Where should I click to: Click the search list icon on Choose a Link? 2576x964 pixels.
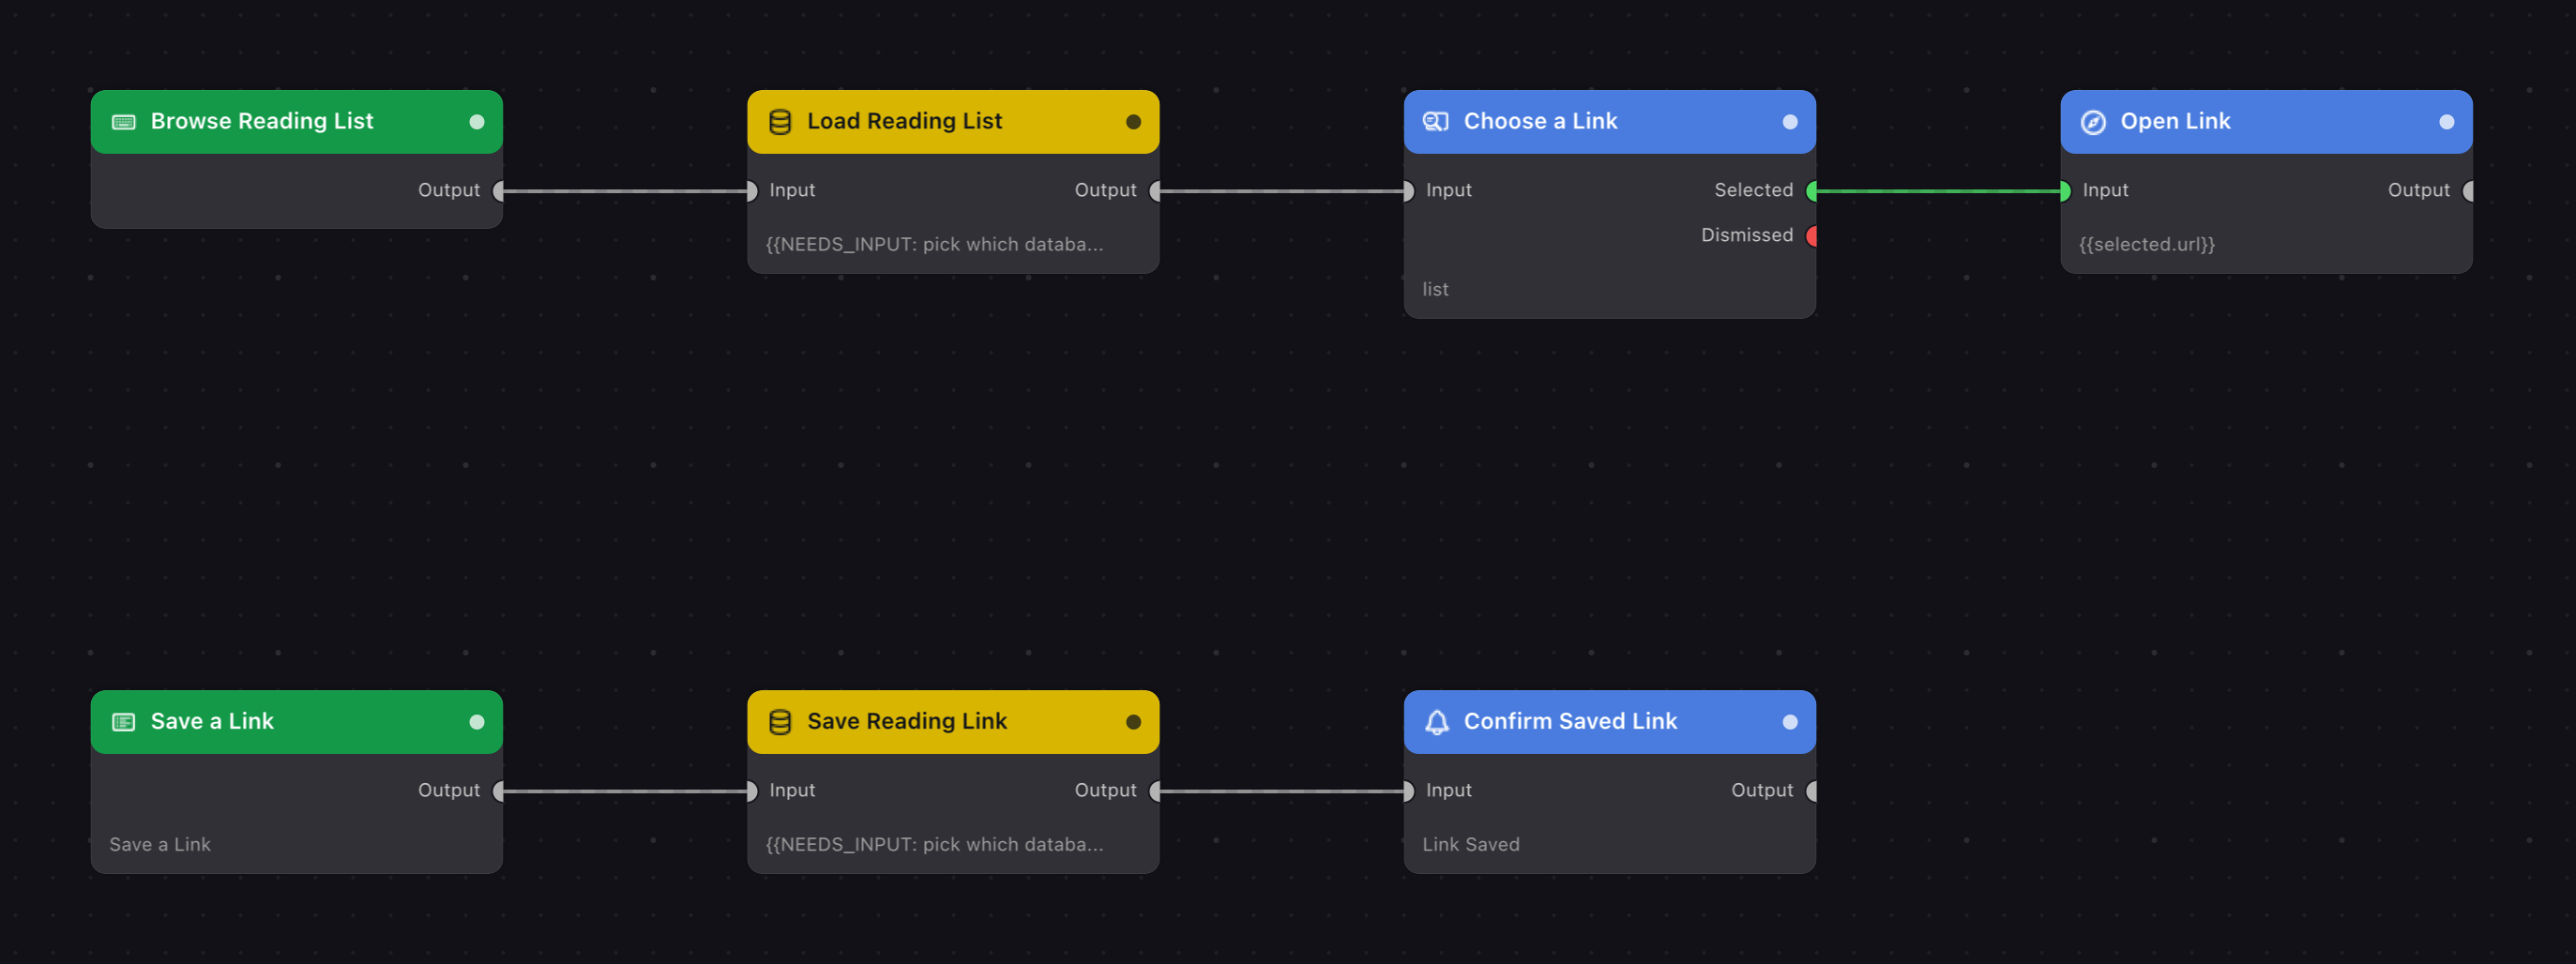pyautogui.click(x=1436, y=122)
